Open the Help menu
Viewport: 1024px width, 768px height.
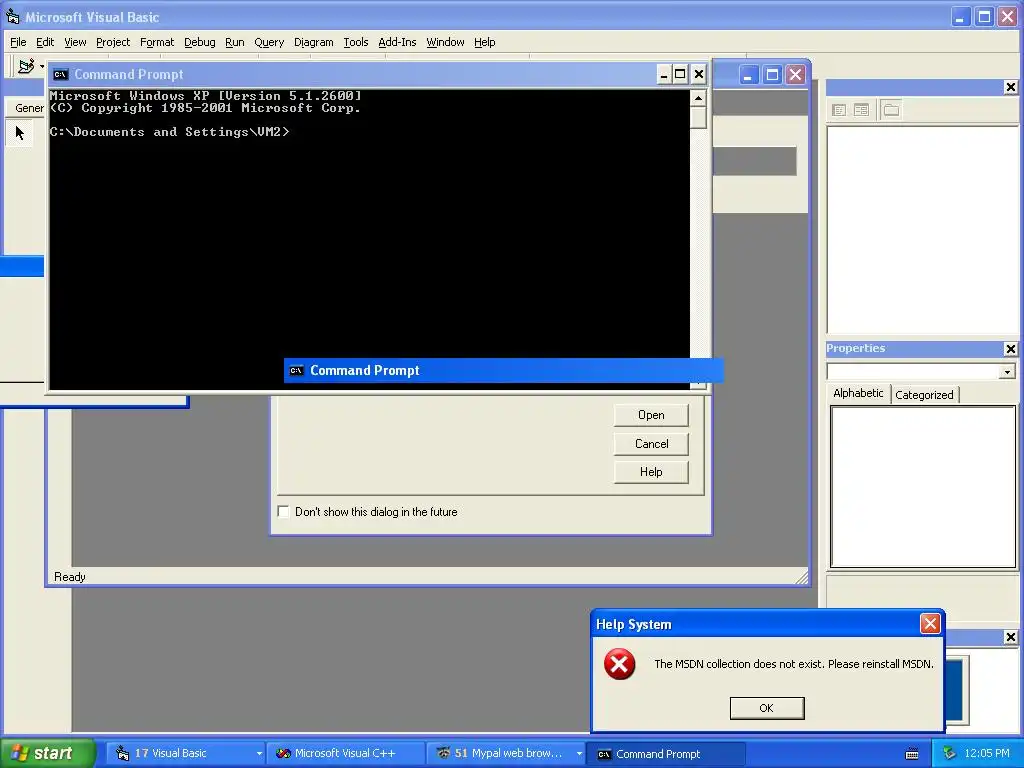click(485, 42)
